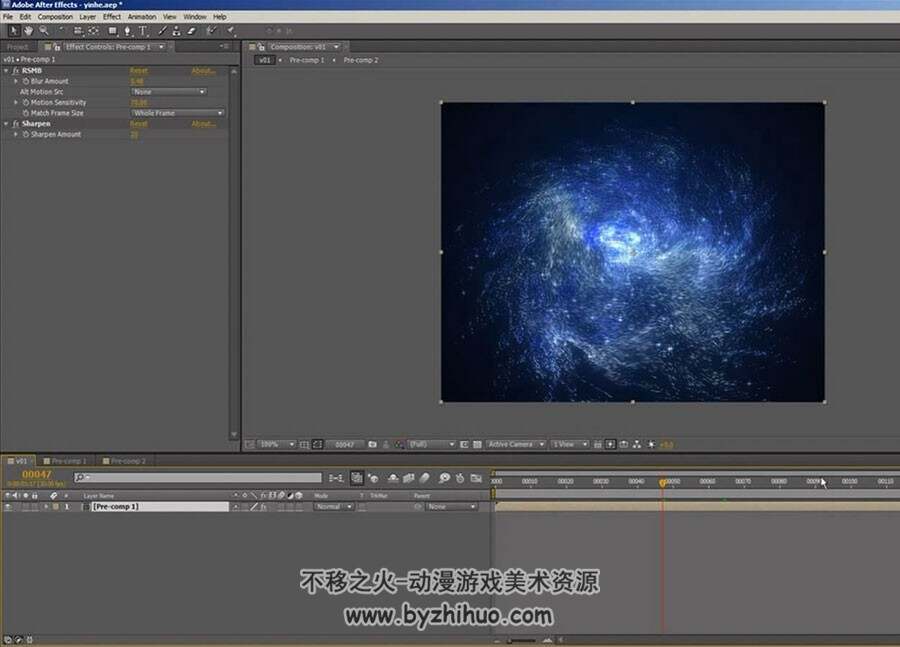Toggle Match Frame Size stopwatch

coord(26,113)
